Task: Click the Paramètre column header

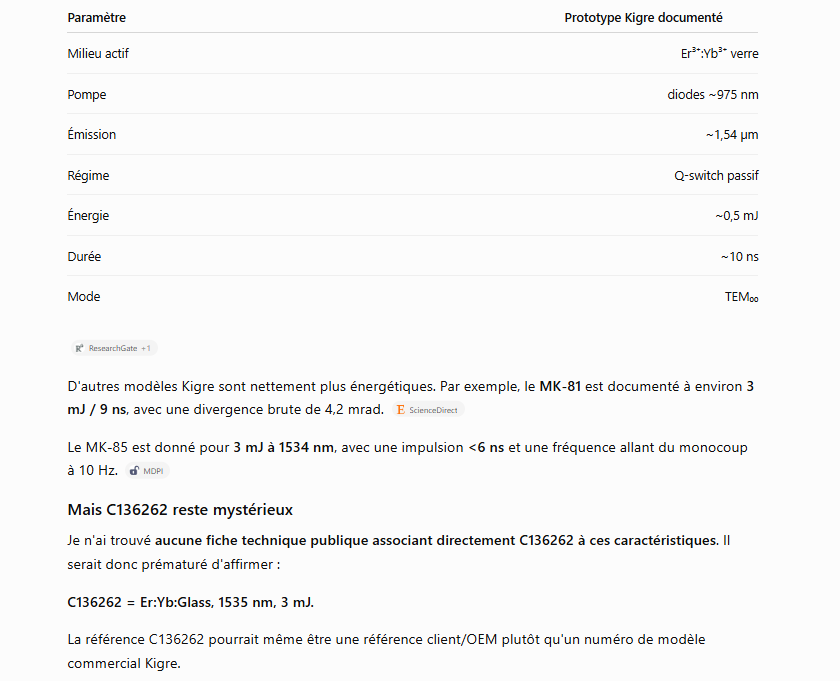Action: pyautogui.click(x=96, y=18)
